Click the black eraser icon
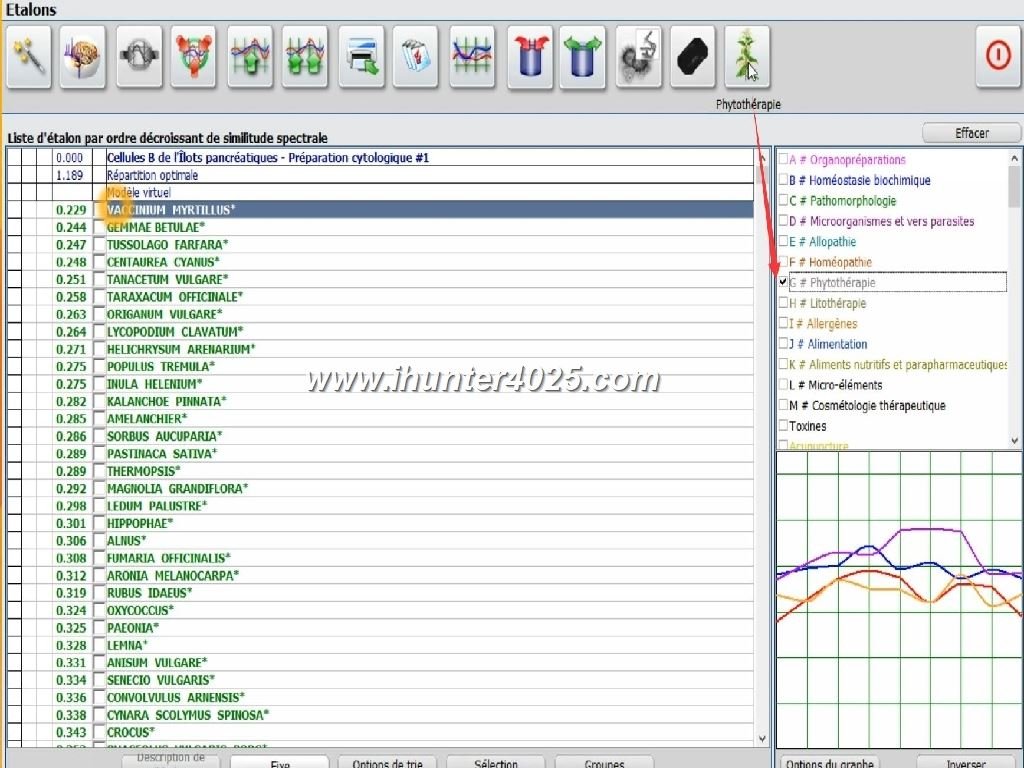 pos(693,57)
